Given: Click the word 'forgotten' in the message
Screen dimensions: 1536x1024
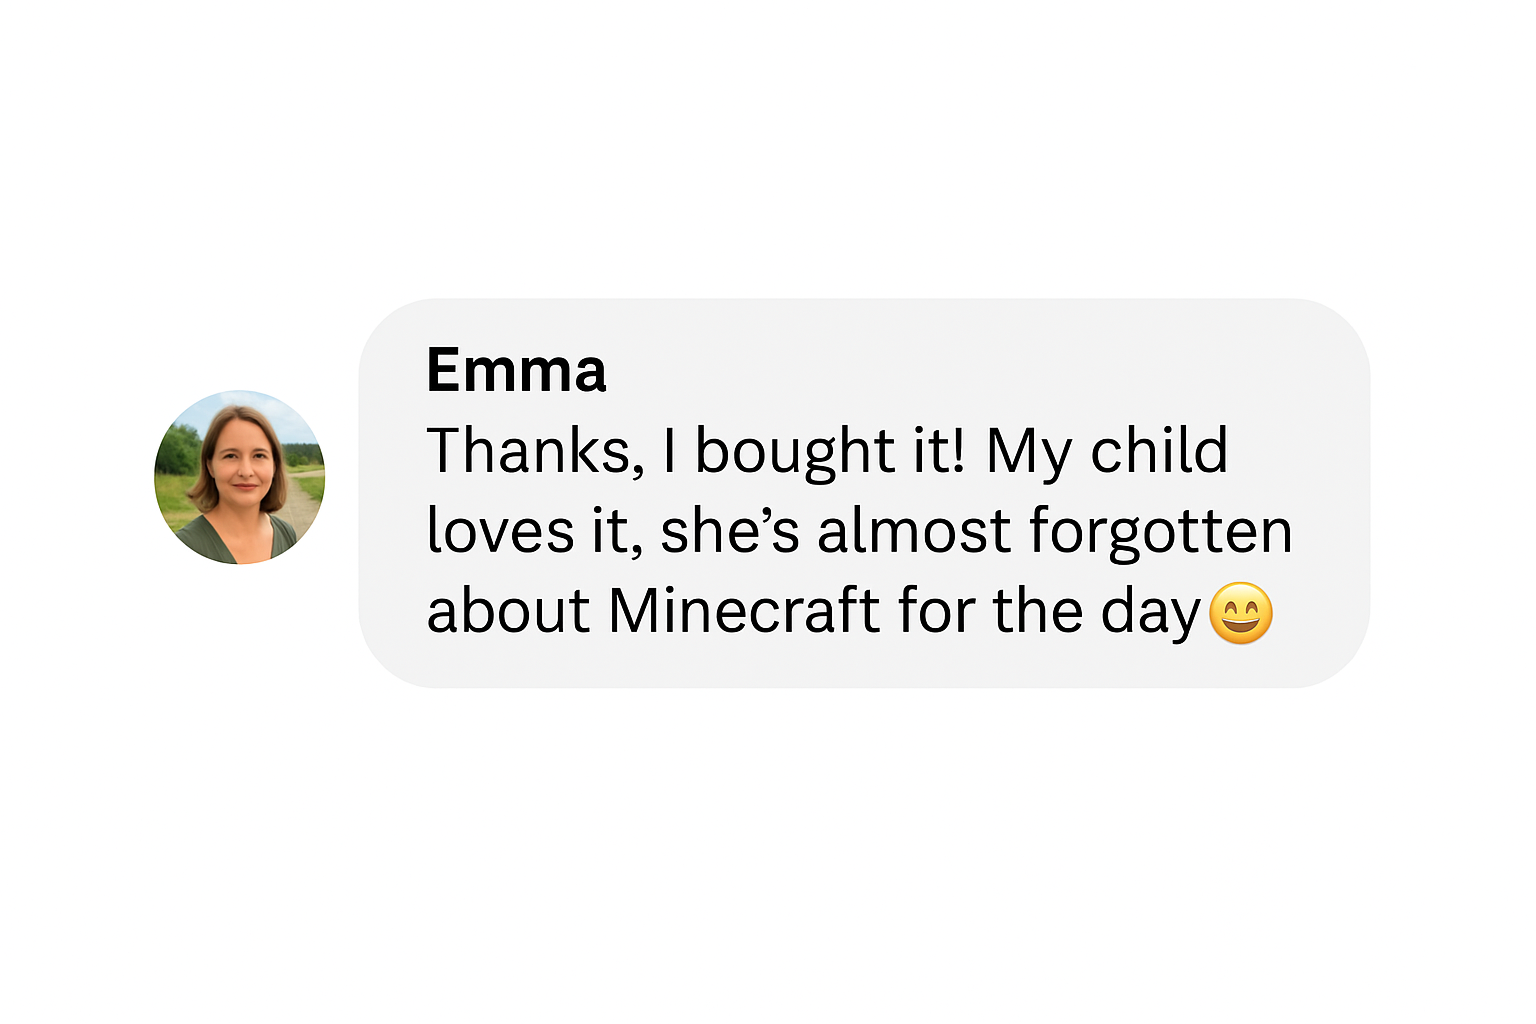Looking at the screenshot, I should (1161, 530).
